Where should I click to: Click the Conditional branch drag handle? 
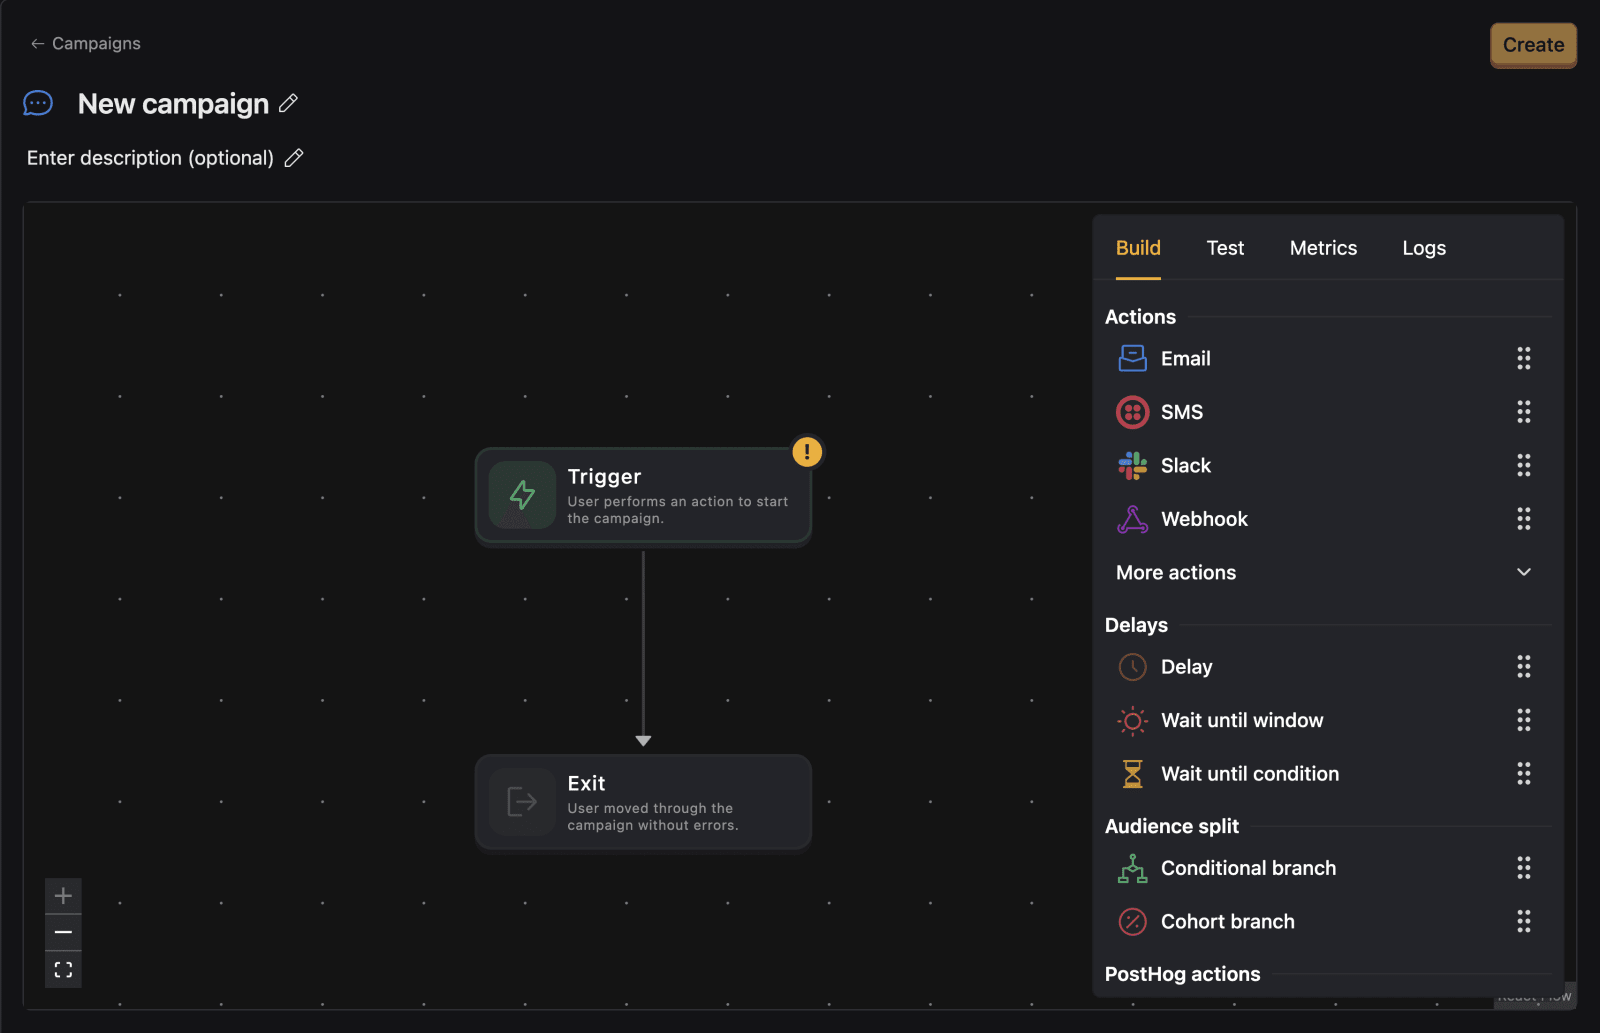click(x=1523, y=868)
